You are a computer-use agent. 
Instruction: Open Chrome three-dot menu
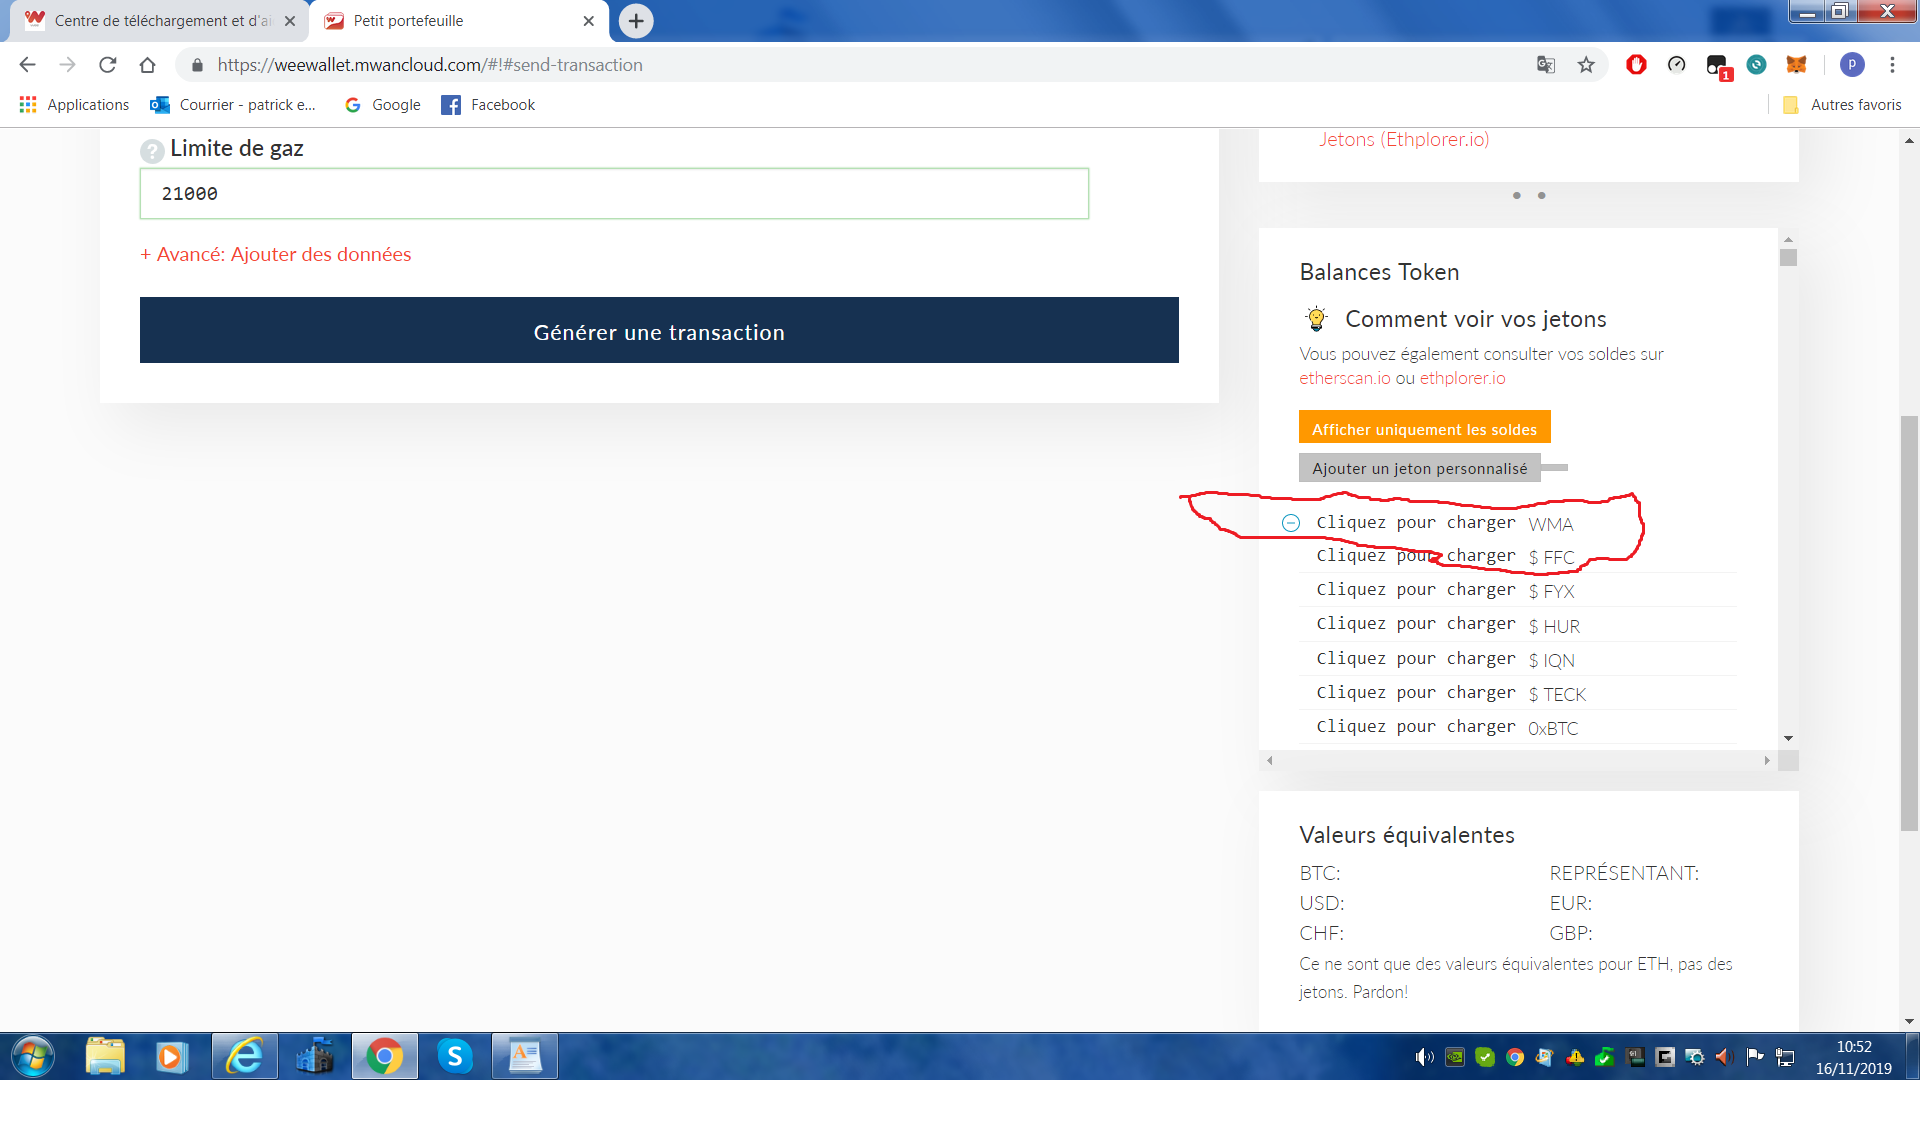1892,65
